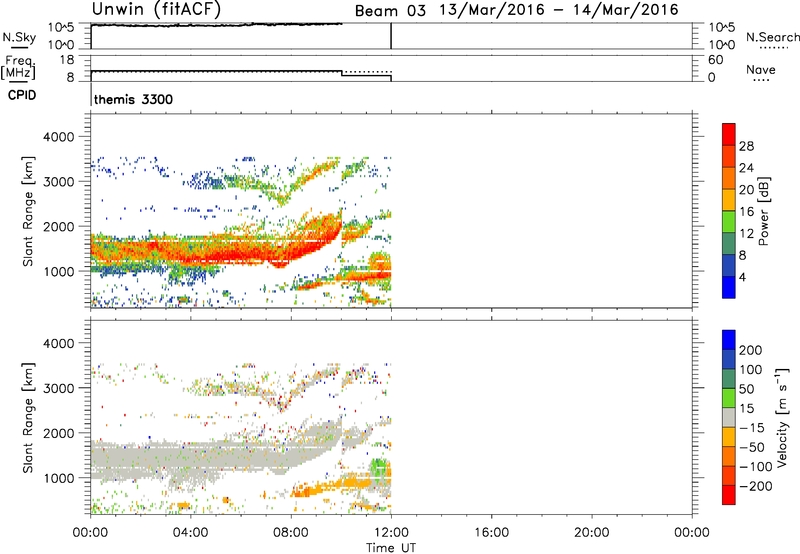Click the 4000 tick on the power panel
This screenshot has width=800, height=554.
(59, 137)
